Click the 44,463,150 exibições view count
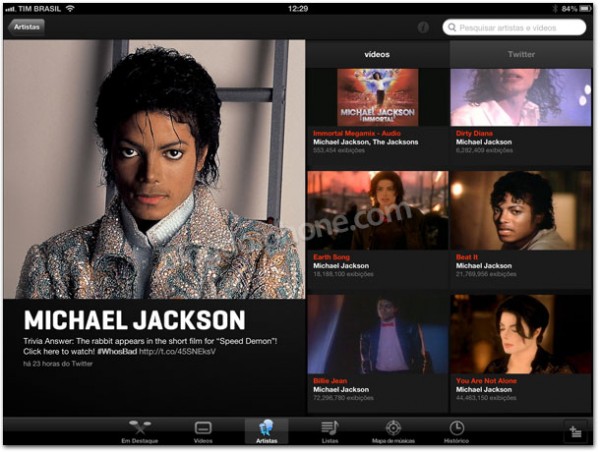Viewport: 600px width, 452px height. coord(486,398)
